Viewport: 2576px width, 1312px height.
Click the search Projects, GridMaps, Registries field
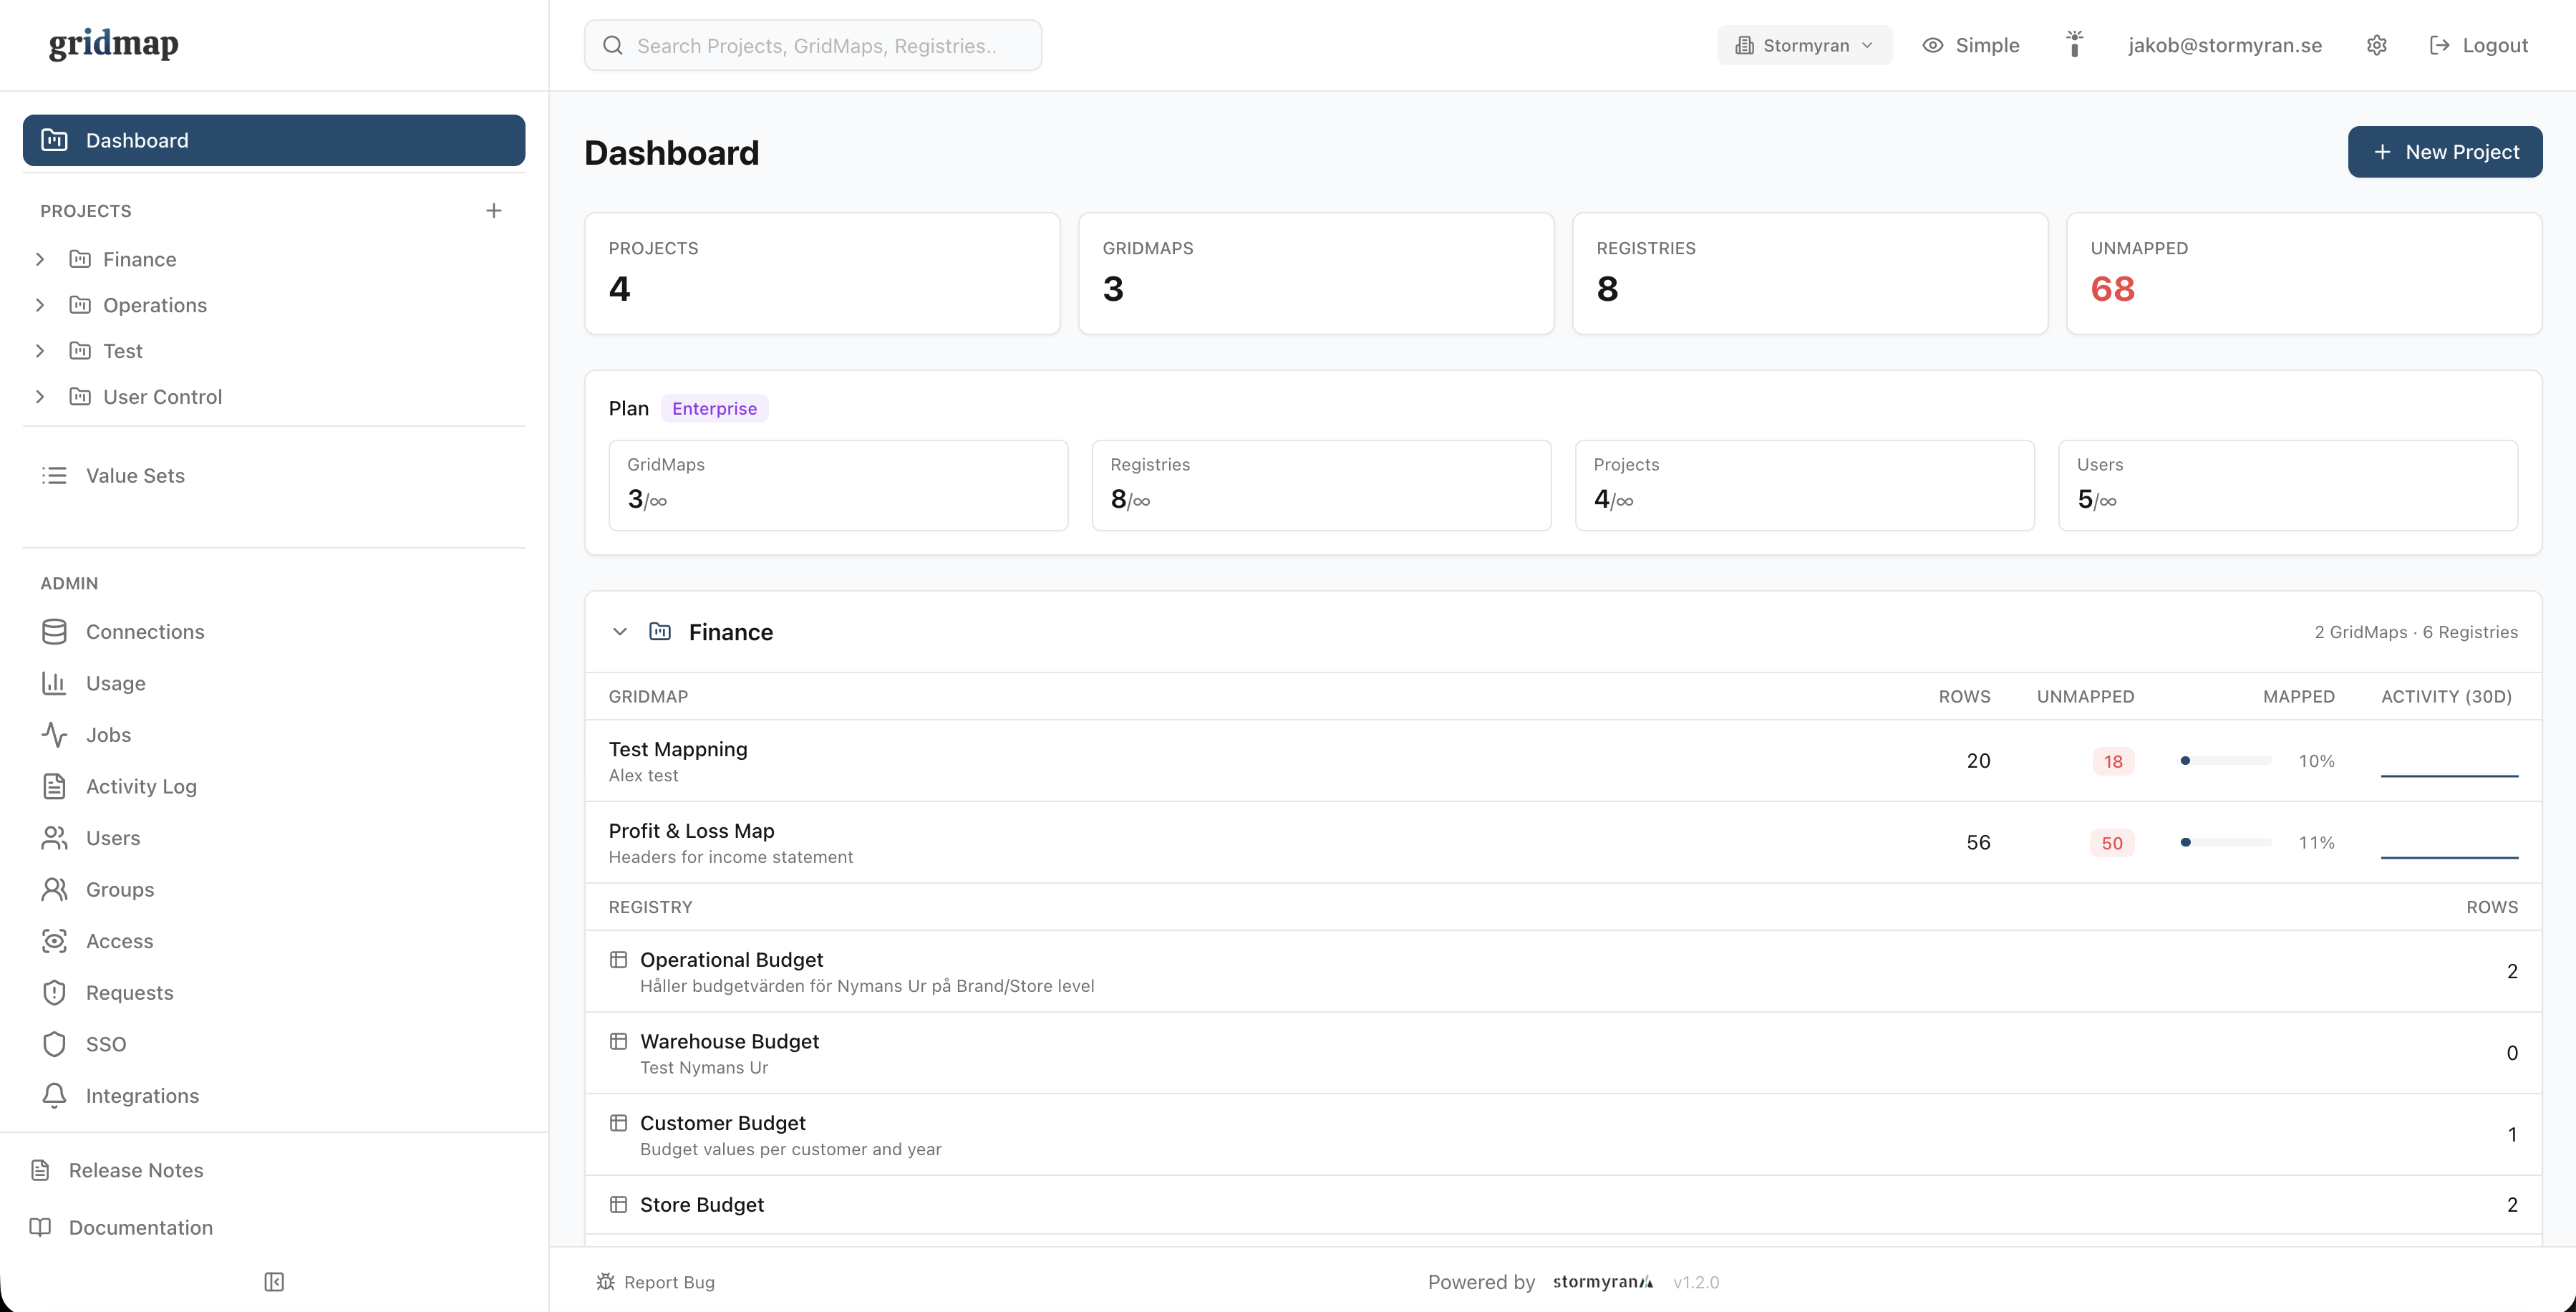pos(813,45)
